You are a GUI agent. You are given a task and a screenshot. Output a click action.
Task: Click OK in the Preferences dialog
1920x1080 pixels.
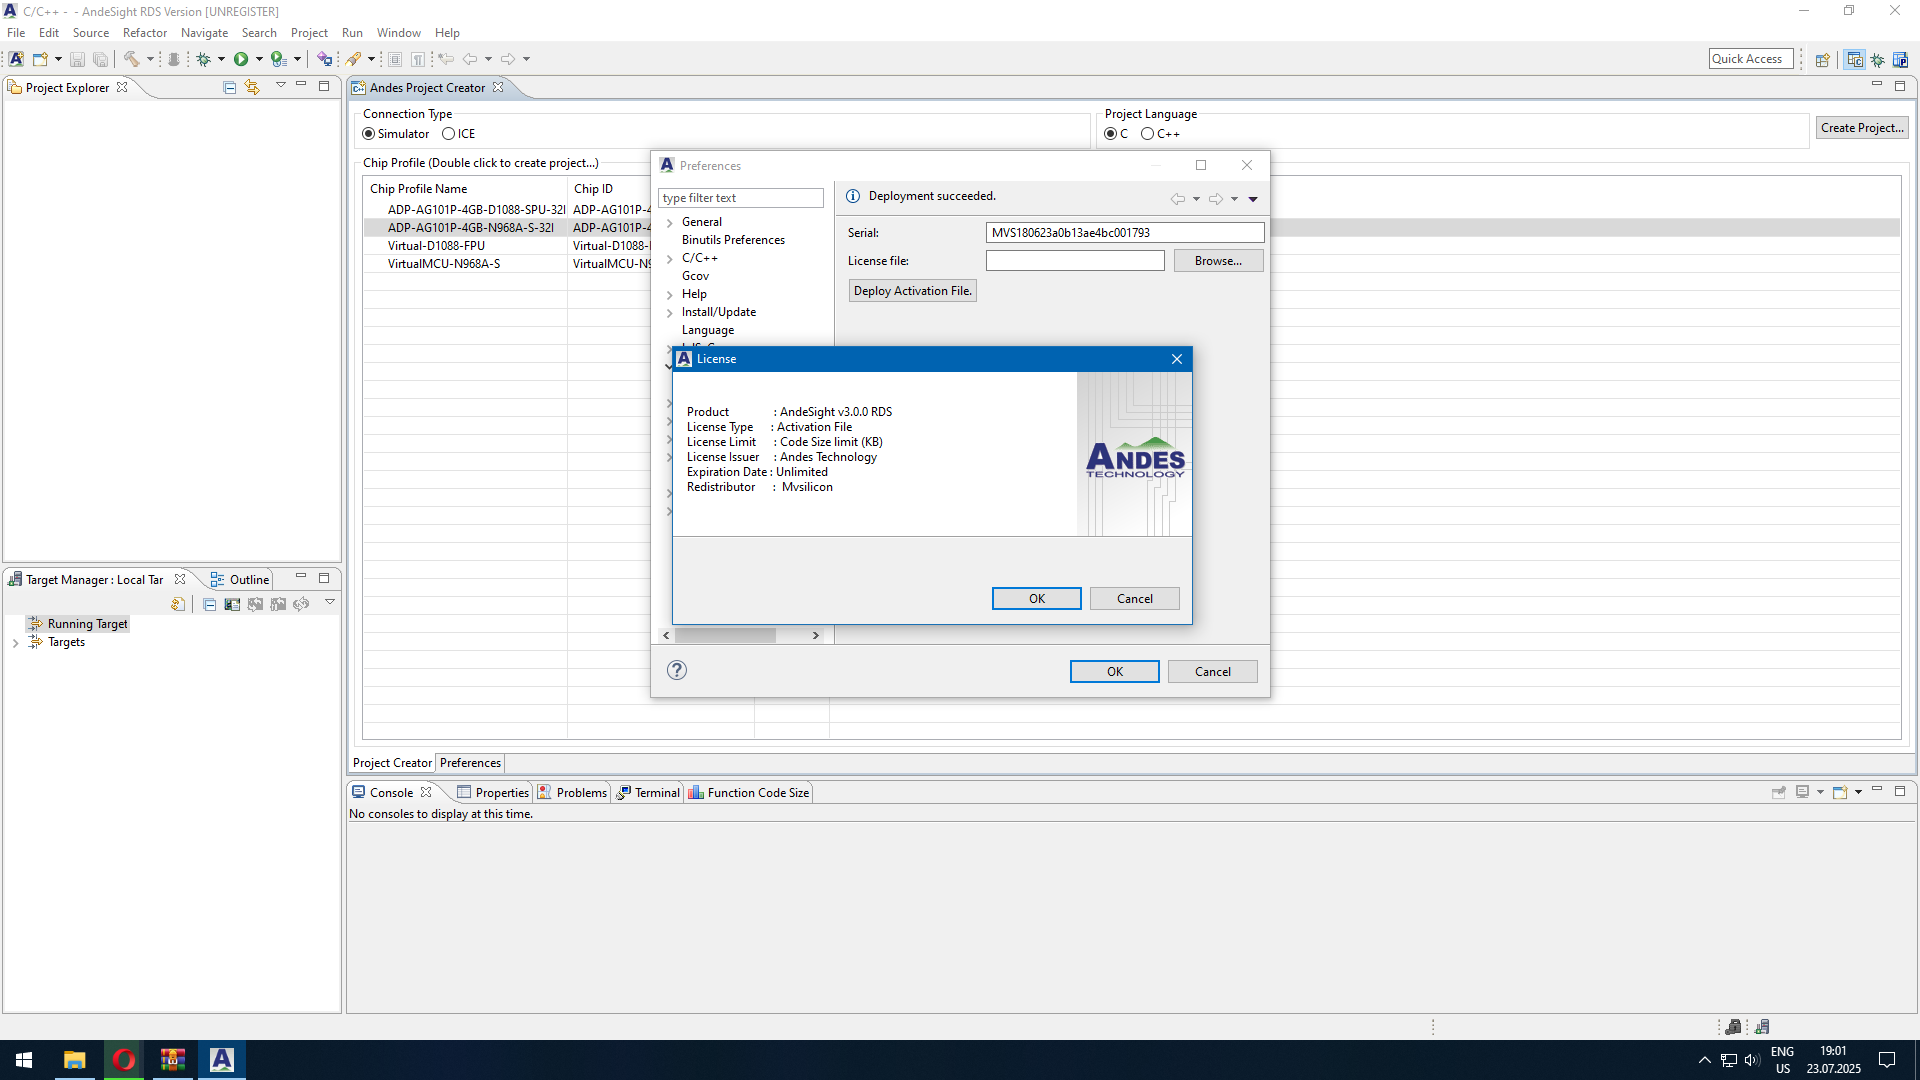1114,671
